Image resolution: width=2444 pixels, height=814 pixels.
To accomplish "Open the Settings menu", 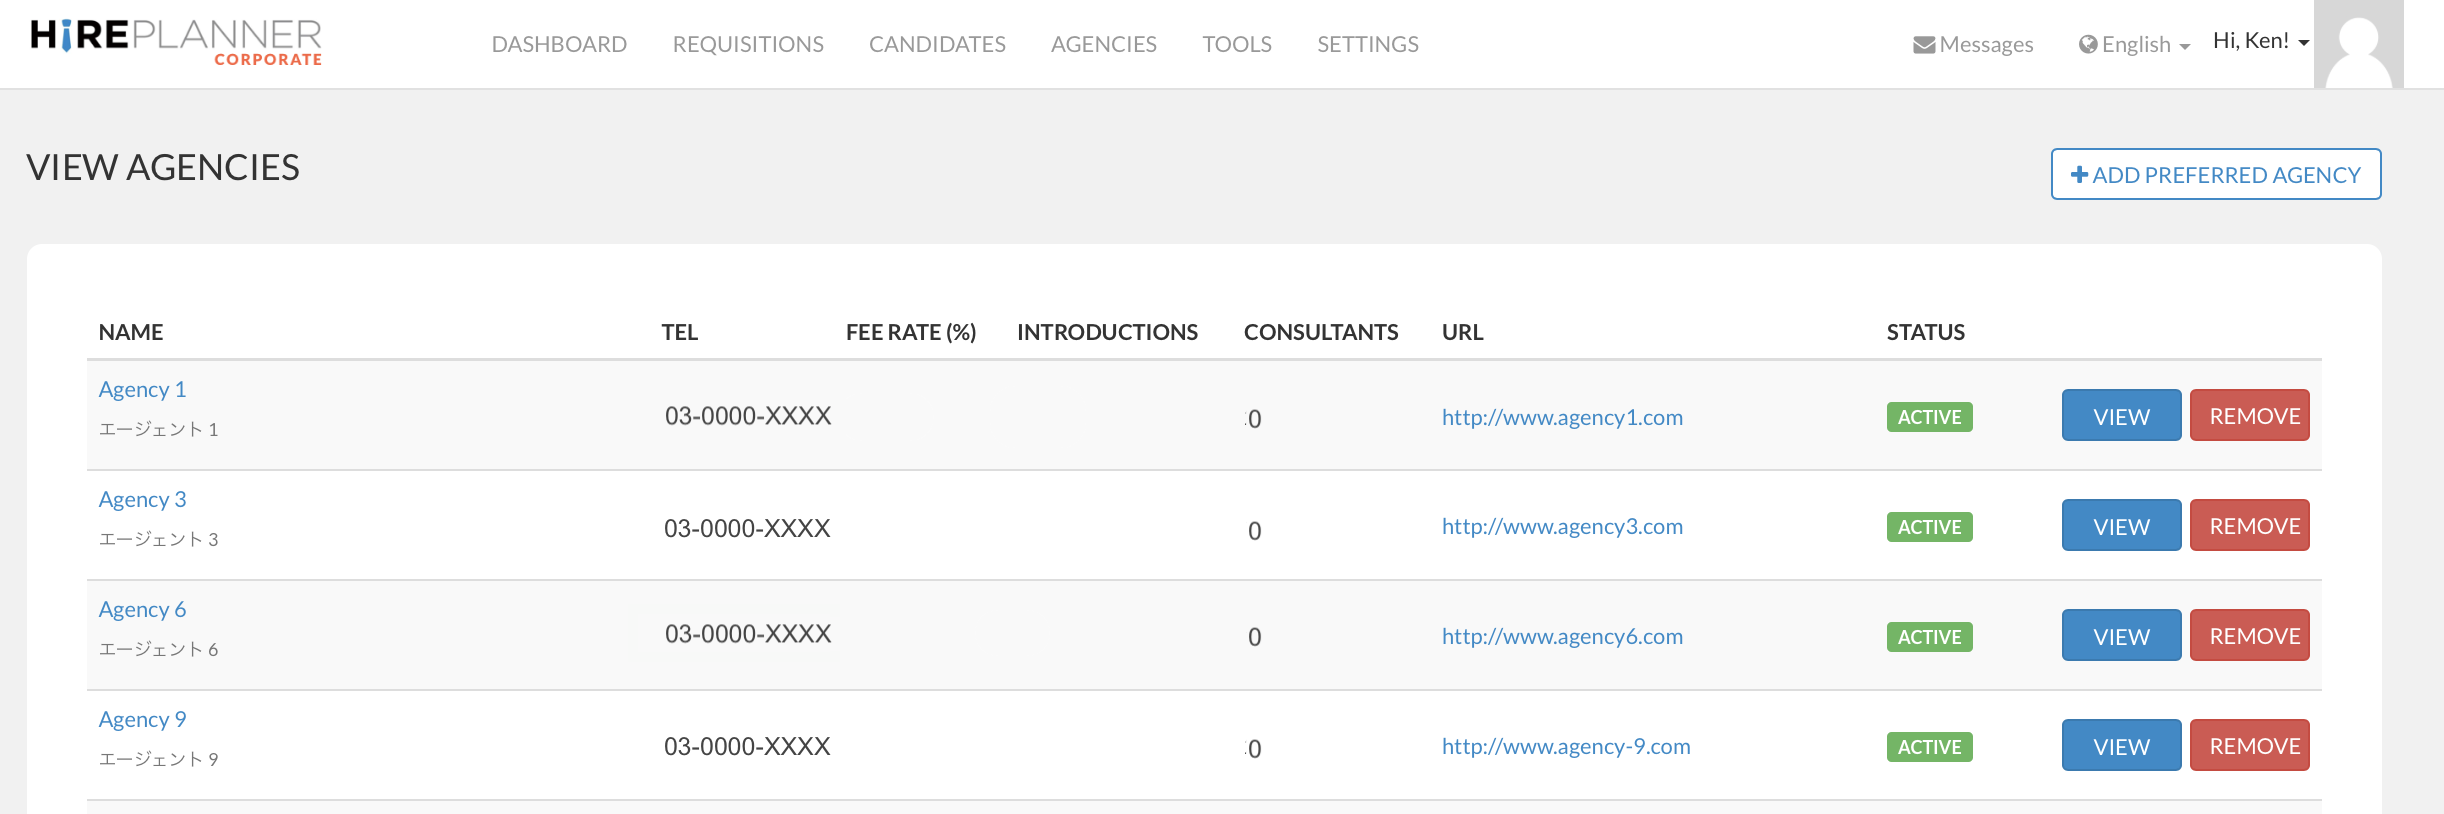I will click(1367, 44).
